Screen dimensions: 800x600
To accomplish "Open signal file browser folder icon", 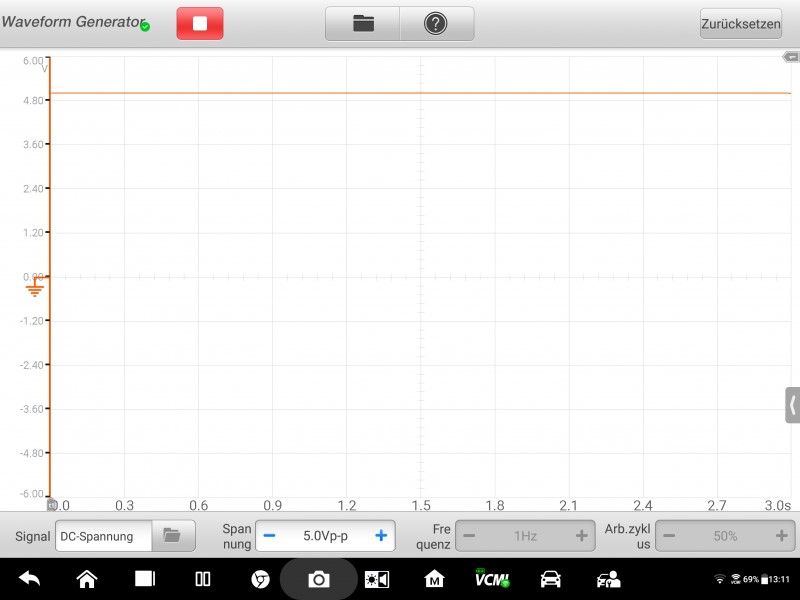I will [x=172, y=536].
